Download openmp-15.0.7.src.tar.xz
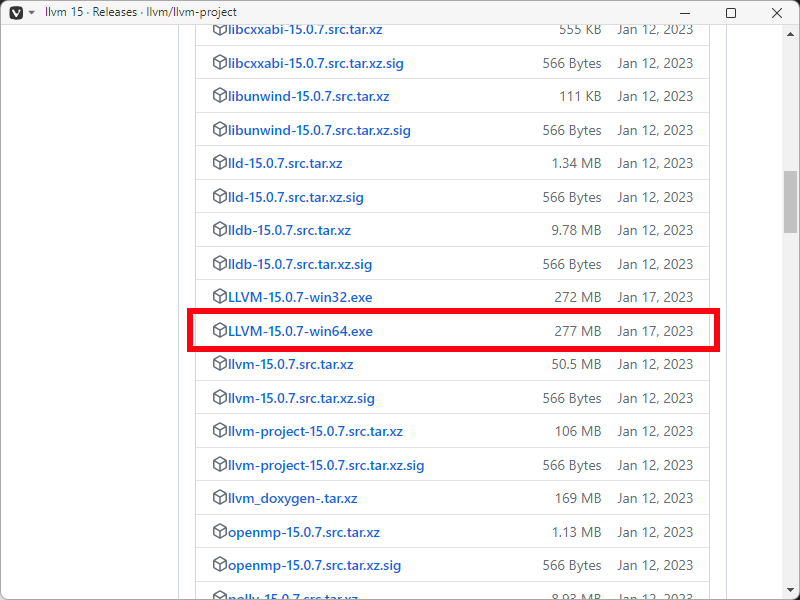 tap(304, 532)
